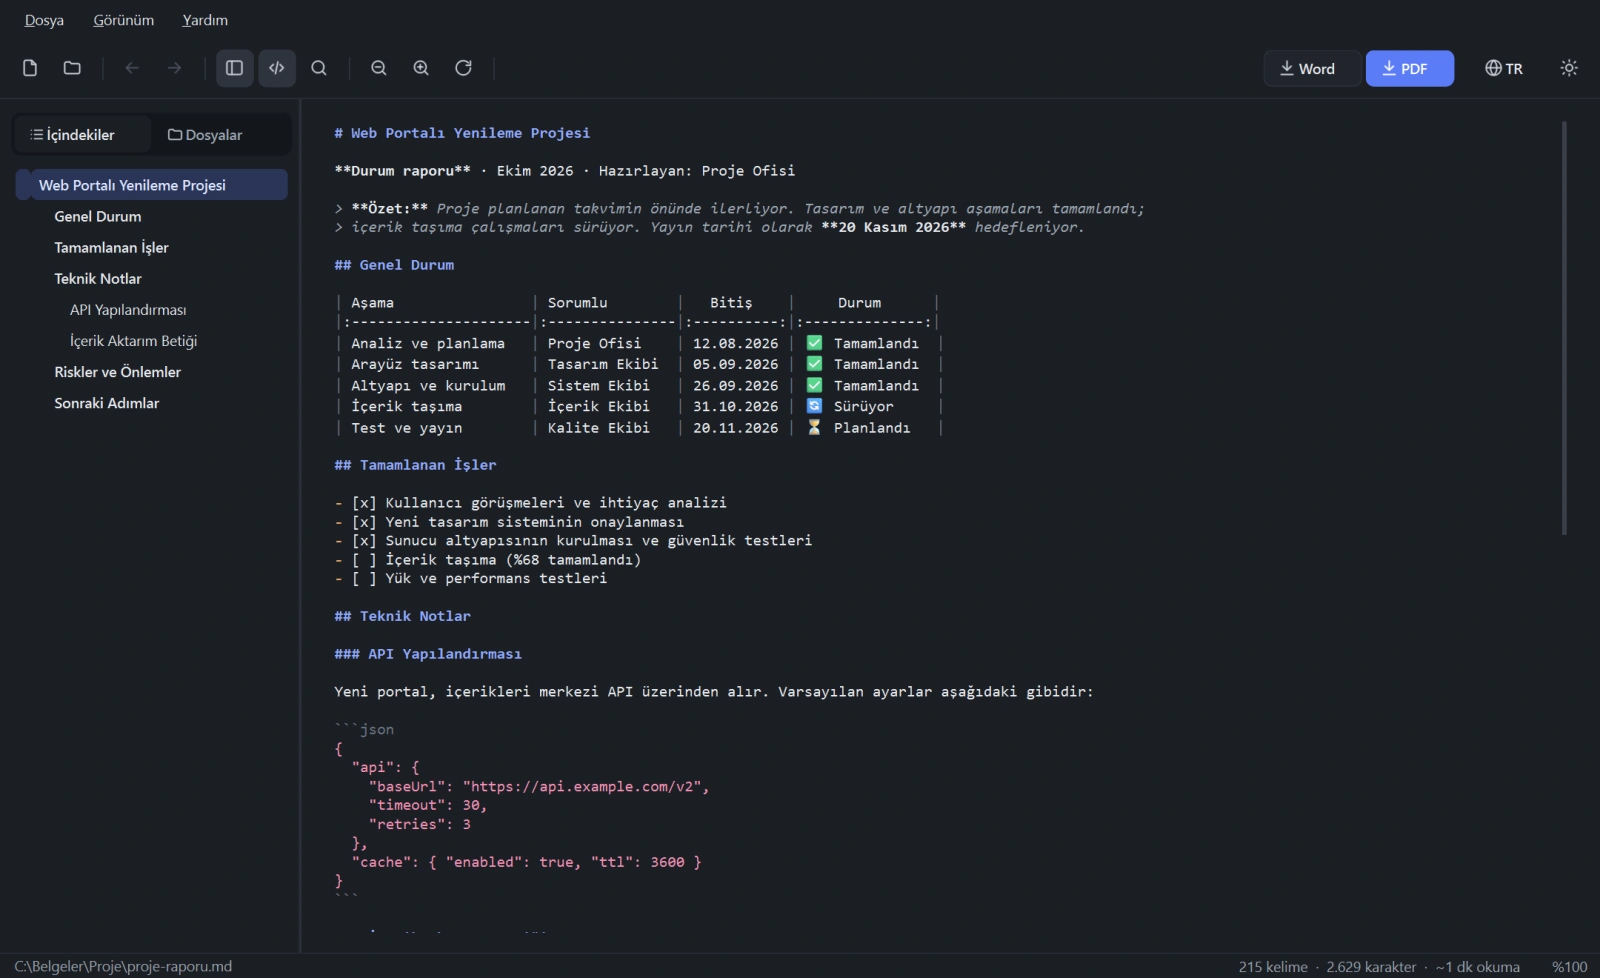Select Web Portalı Yenileme Projesi outline item
Screen dimensions: 1600x978
click(x=152, y=185)
